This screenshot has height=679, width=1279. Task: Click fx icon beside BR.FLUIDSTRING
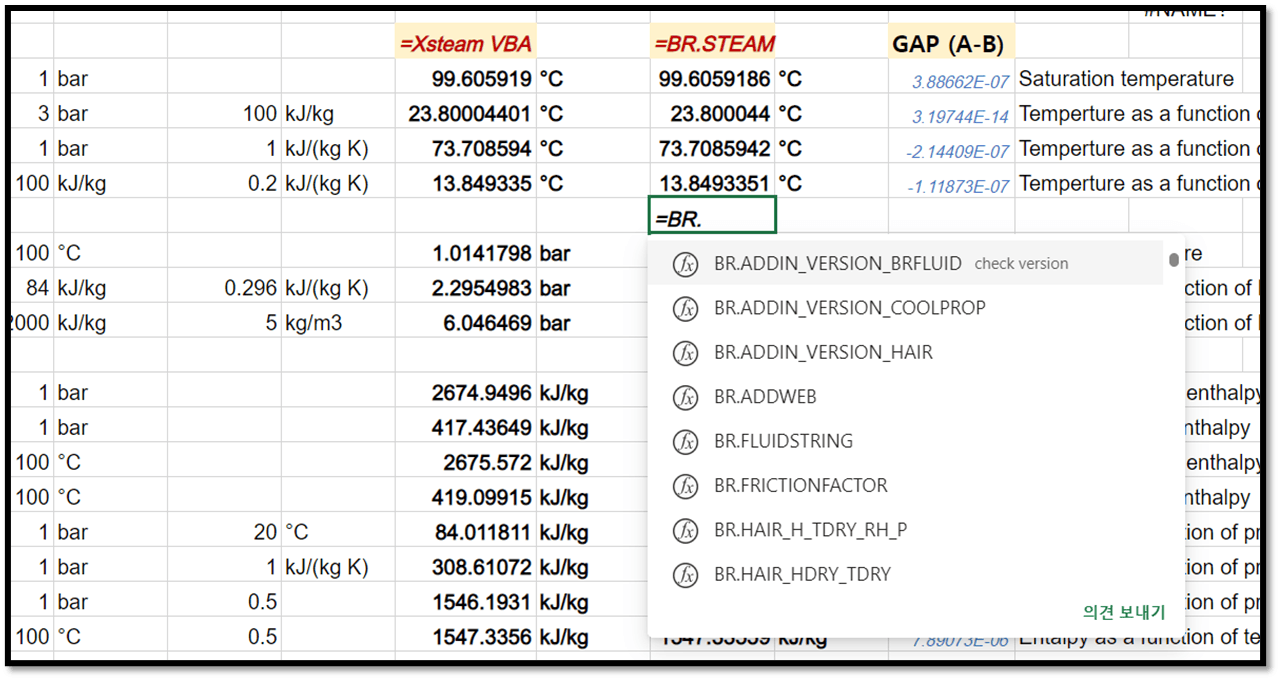685,441
